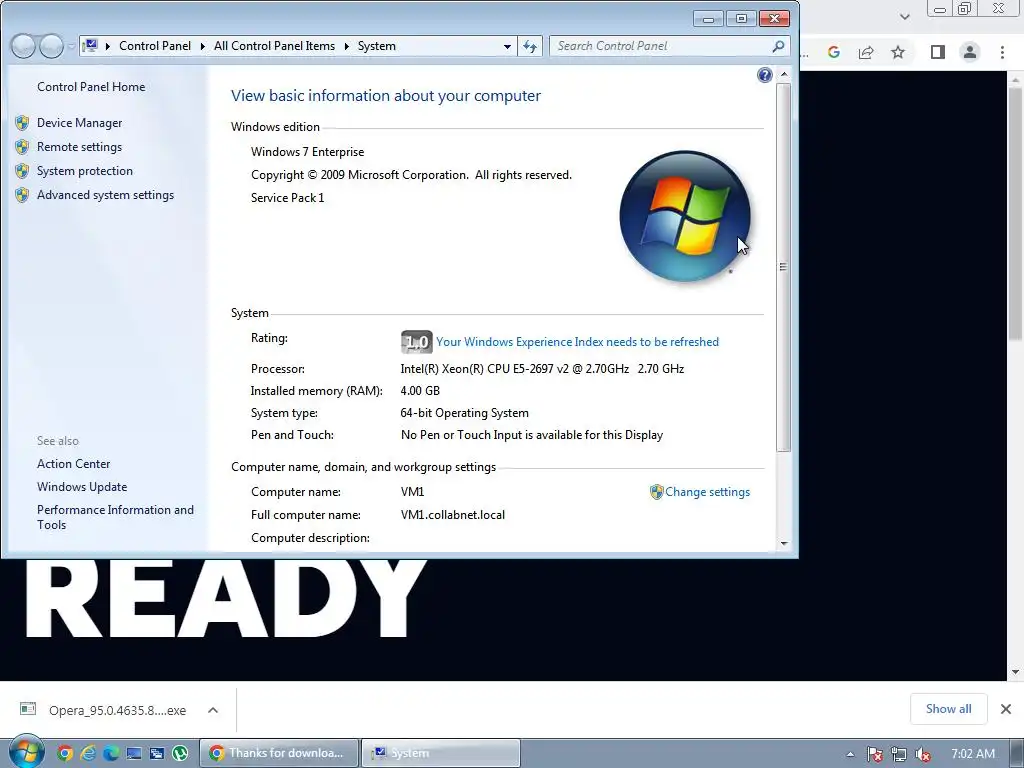This screenshot has height=768, width=1024.
Task: Click Change settings for computer name
Action: pos(707,492)
